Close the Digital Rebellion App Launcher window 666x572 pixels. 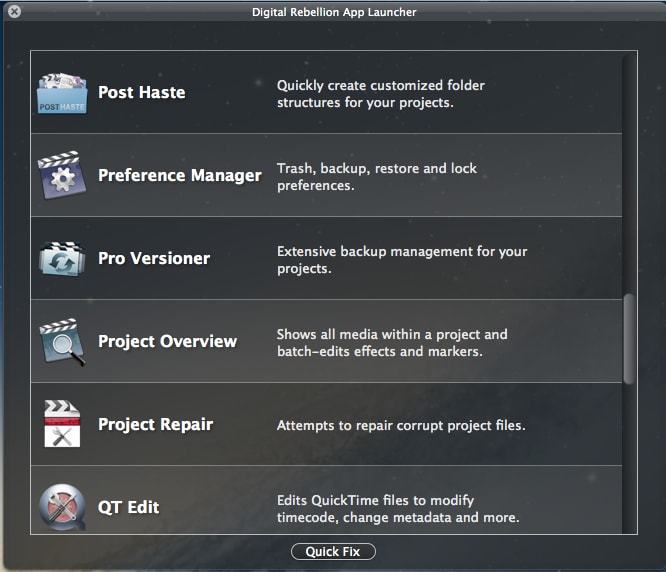(x=14, y=11)
